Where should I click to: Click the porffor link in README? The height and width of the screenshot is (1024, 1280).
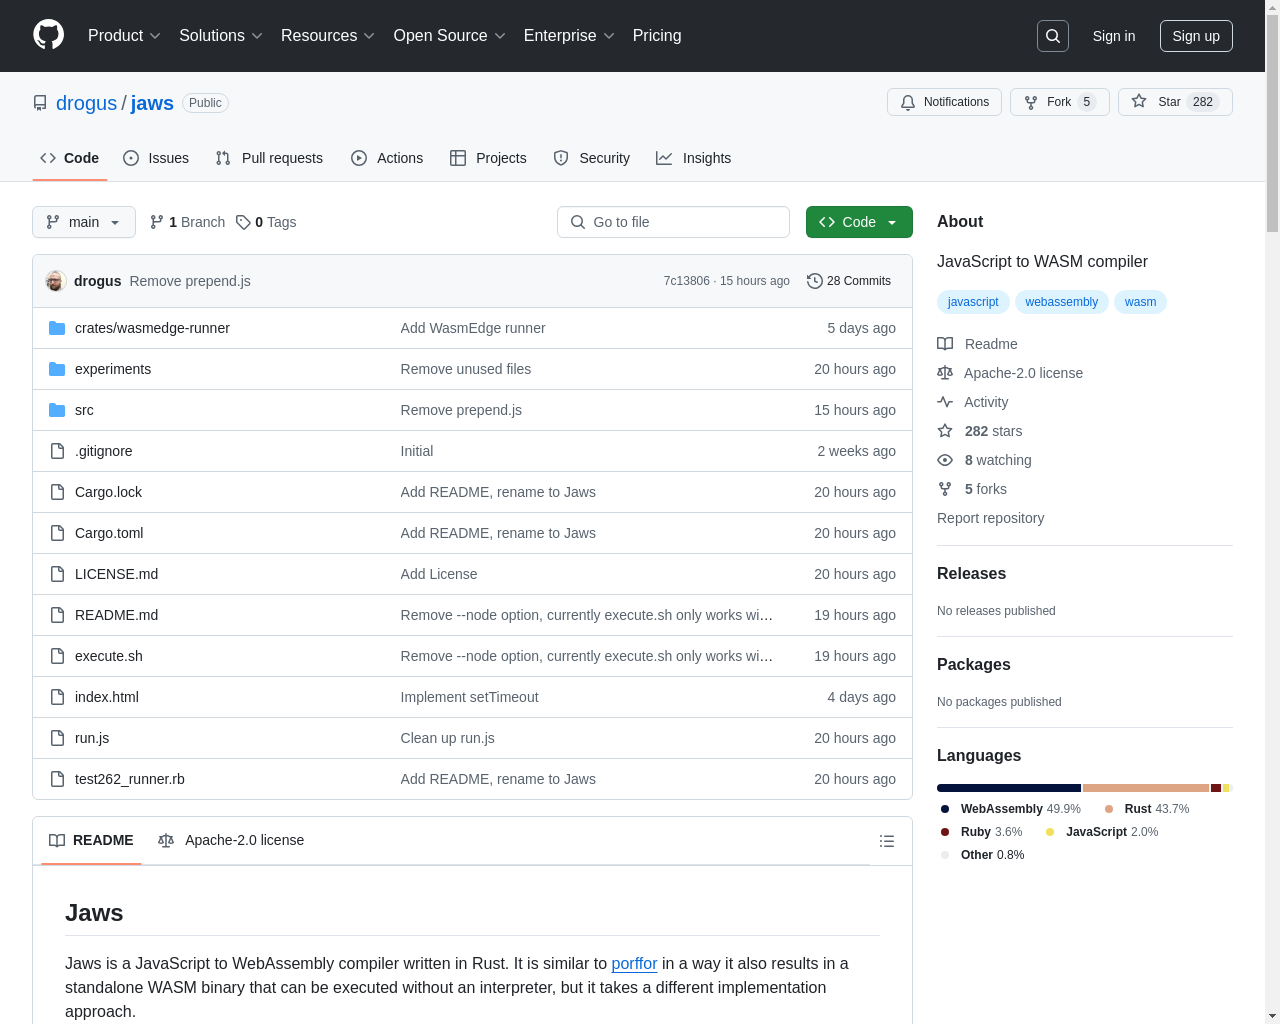click(x=634, y=963)
